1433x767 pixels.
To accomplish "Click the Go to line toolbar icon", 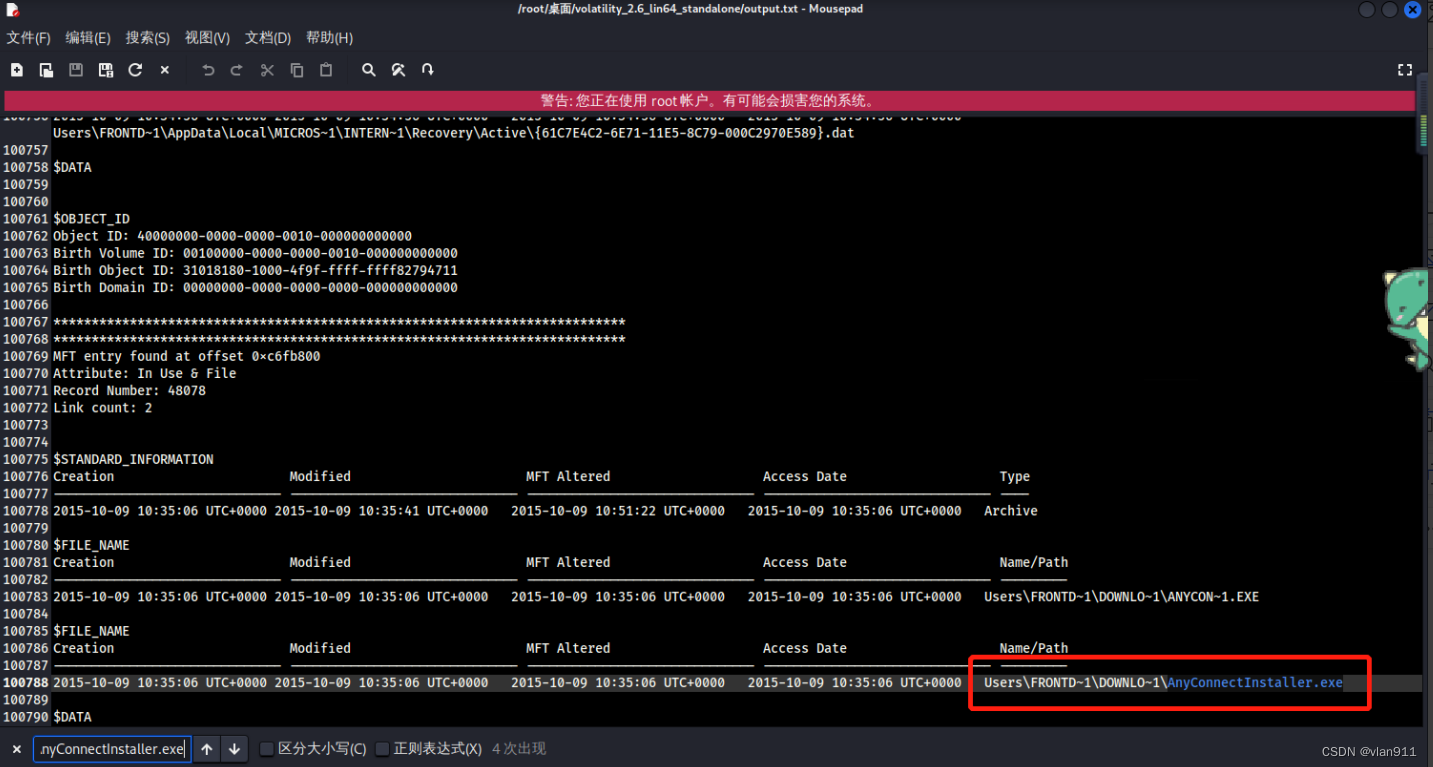I will coord(428,70).
